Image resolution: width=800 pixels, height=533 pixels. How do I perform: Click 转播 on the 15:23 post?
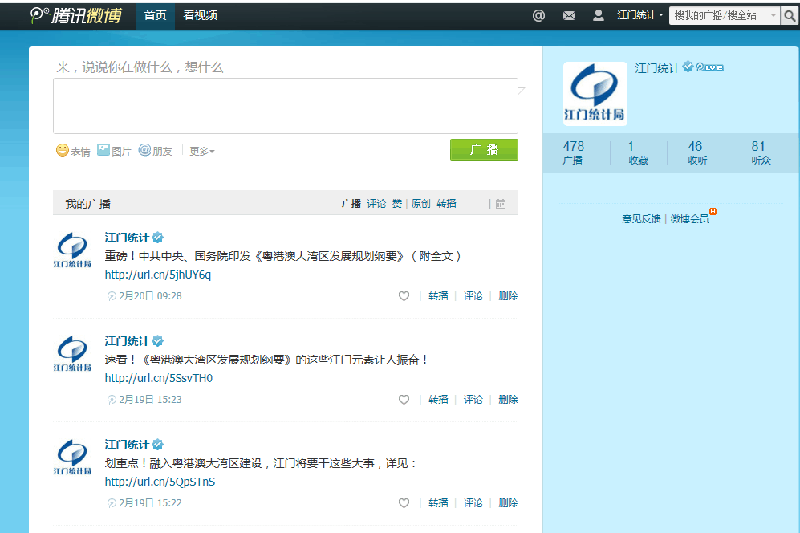pyautogui.click(x=438, y=400)
